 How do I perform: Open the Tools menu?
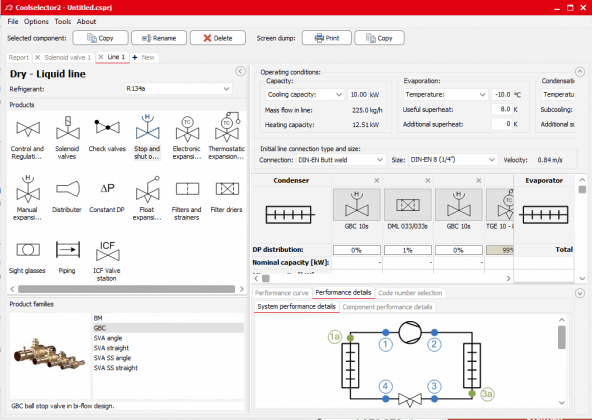(x=63, y=22)
